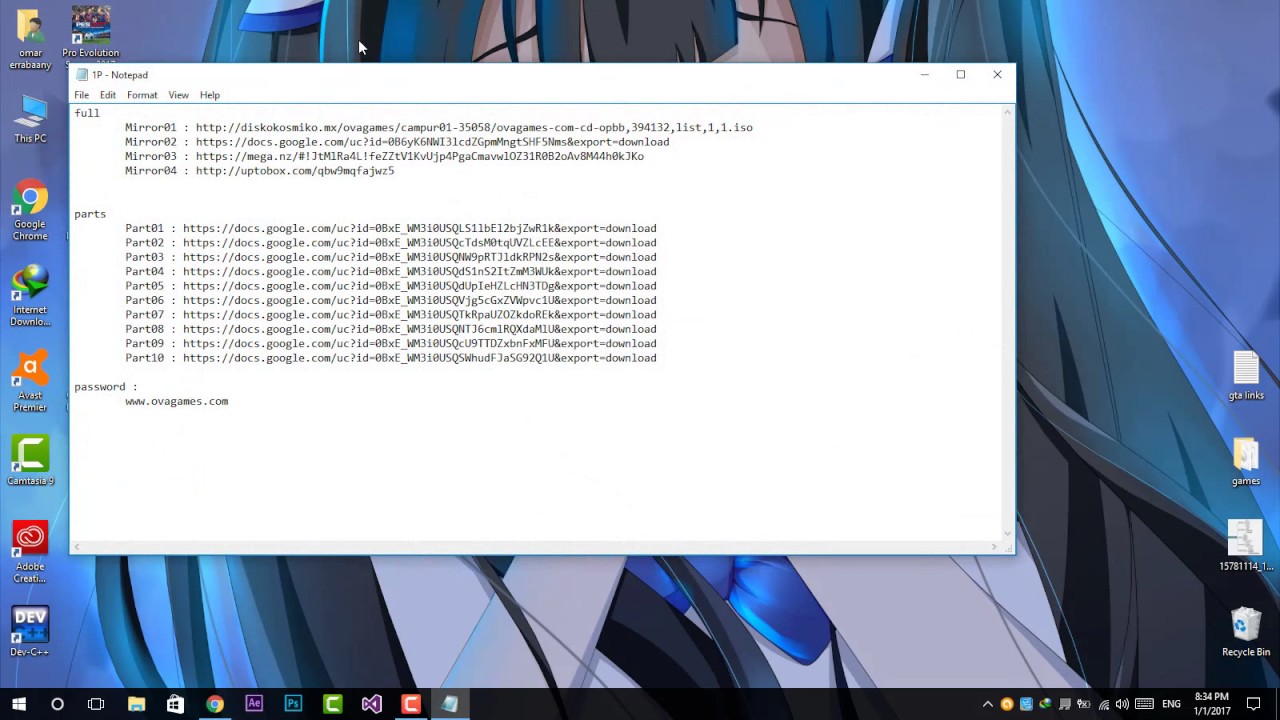
Task: Open the File menu in Notepad
Action: tap(81, 95)
